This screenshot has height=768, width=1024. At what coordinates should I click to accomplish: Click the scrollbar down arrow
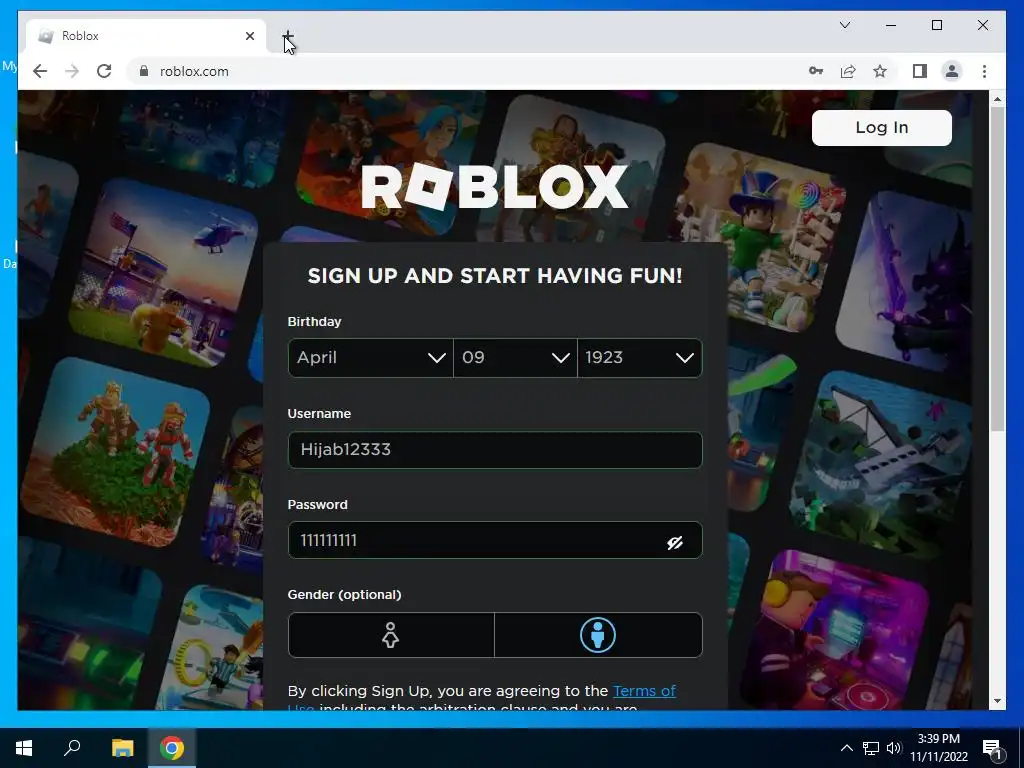coord(997,701)
